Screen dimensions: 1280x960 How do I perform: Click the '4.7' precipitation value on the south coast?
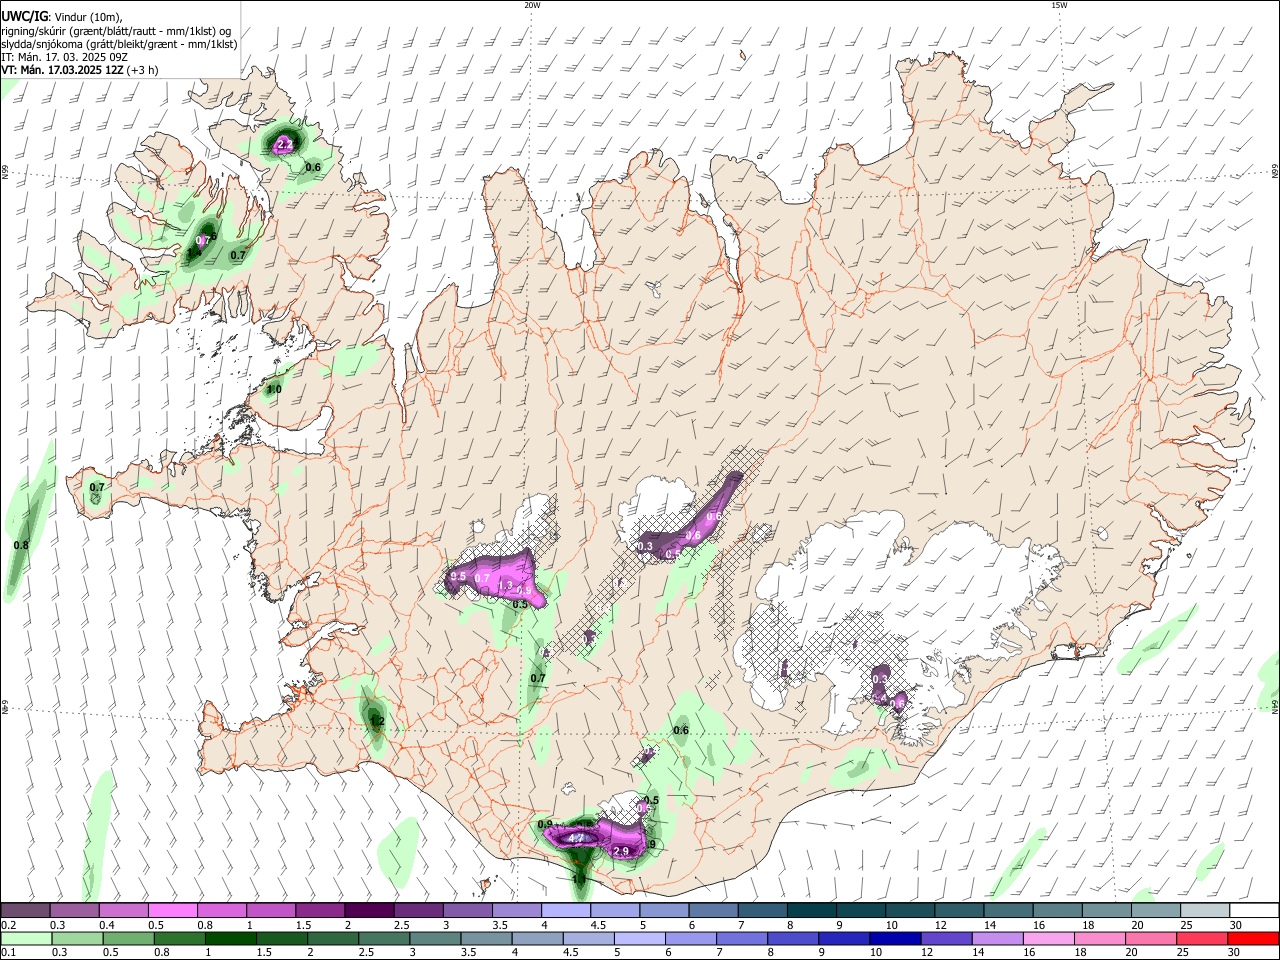tap(576, 838)
